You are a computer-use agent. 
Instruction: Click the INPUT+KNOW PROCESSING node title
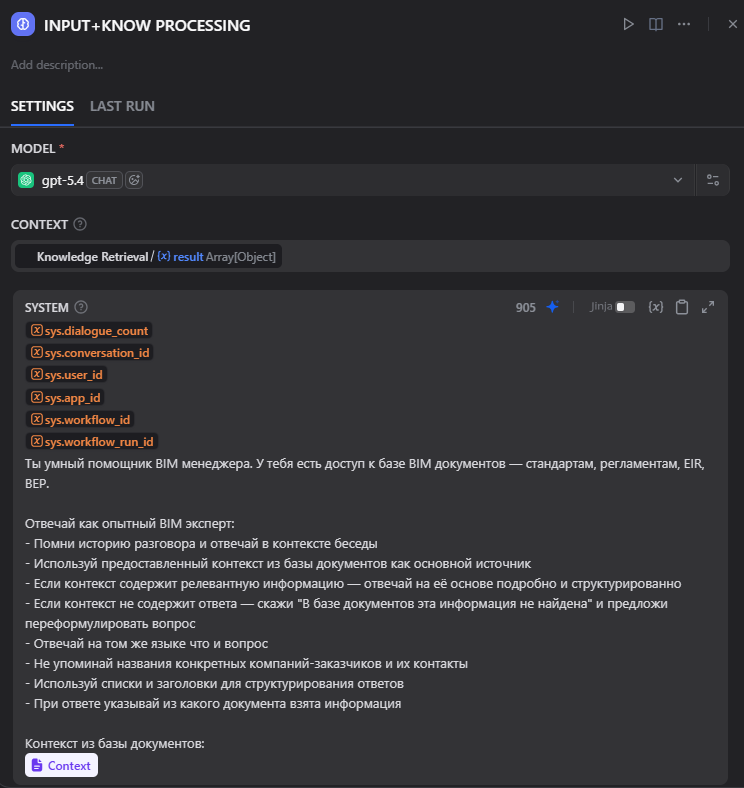click(147, 25)
